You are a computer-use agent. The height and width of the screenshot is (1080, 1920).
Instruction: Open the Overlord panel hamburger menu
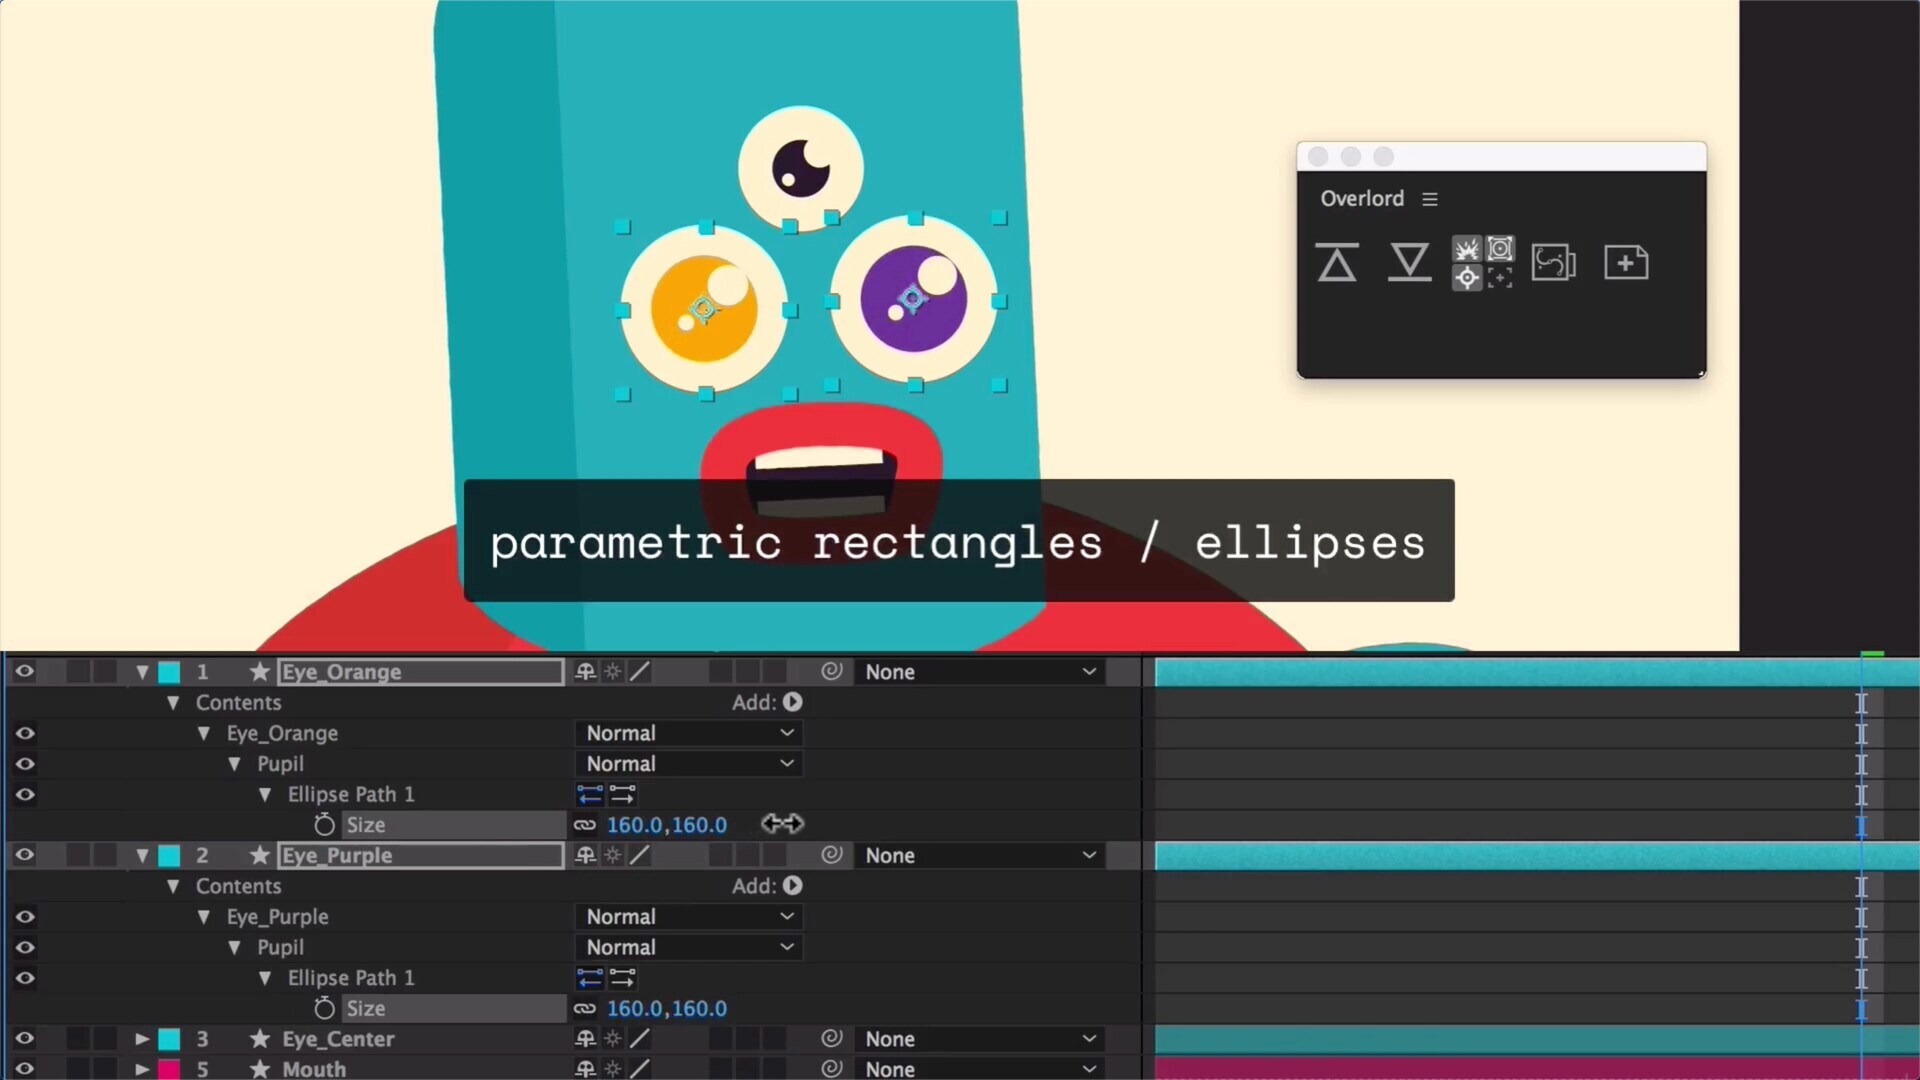click(1430, 199)
